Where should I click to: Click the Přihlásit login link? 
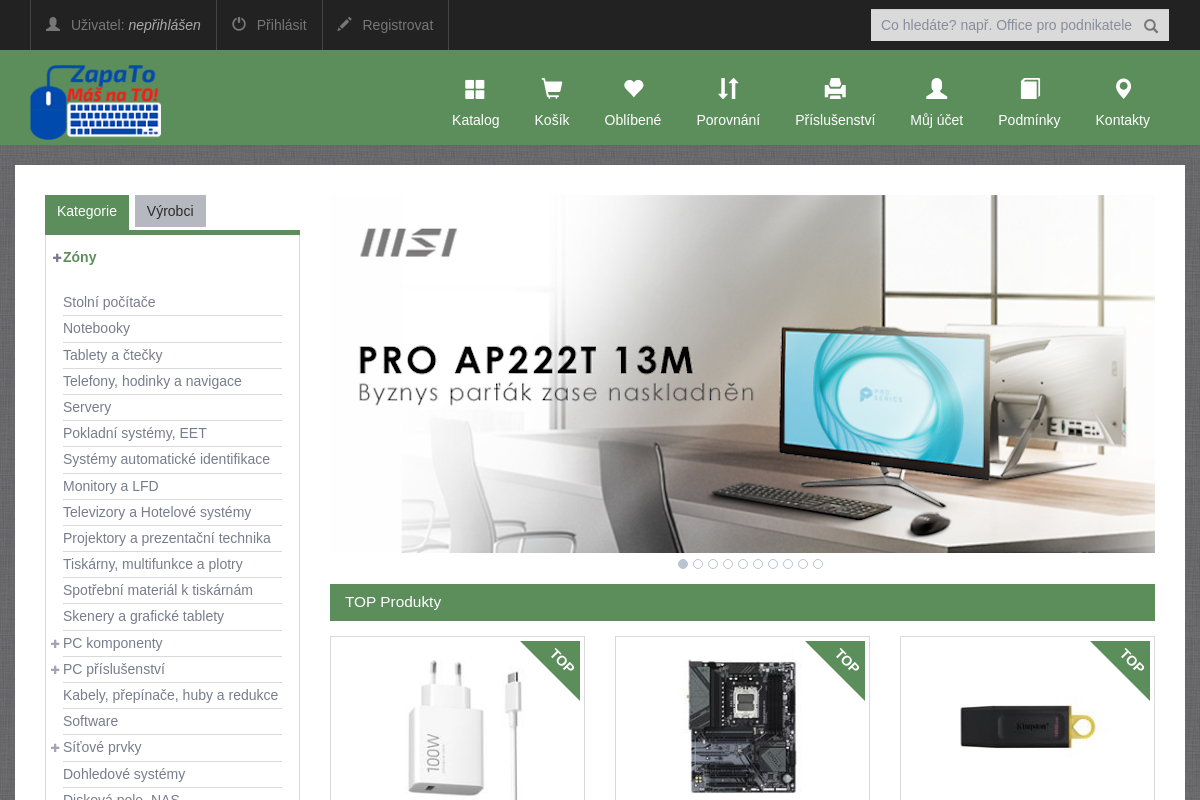269,25
